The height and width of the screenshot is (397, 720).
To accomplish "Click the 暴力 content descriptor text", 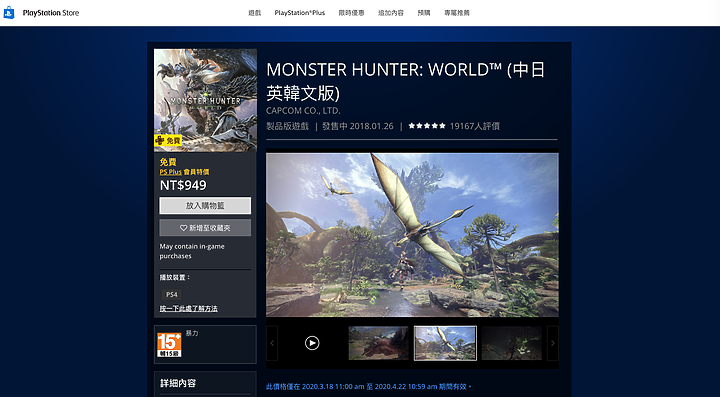I will point(192,333).
